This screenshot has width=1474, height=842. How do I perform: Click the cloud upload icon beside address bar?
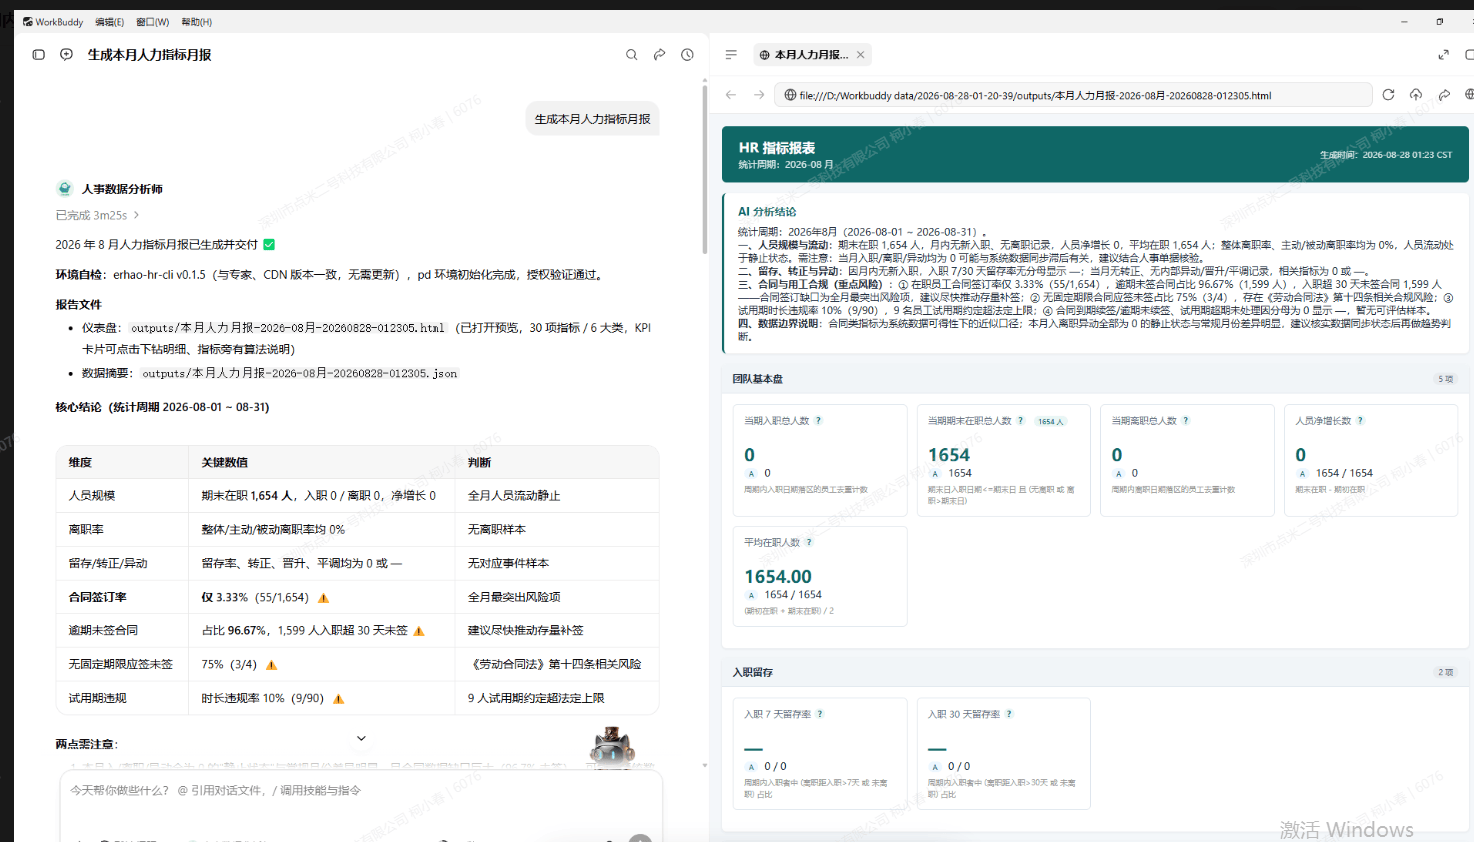point(1416,95)
